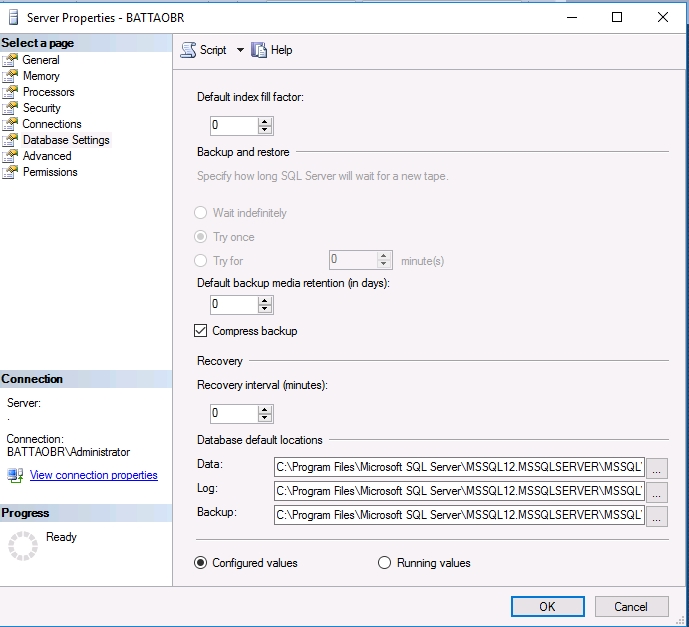Go to the Security page
This screenshot has height=627, width=689.
point(42,108)
